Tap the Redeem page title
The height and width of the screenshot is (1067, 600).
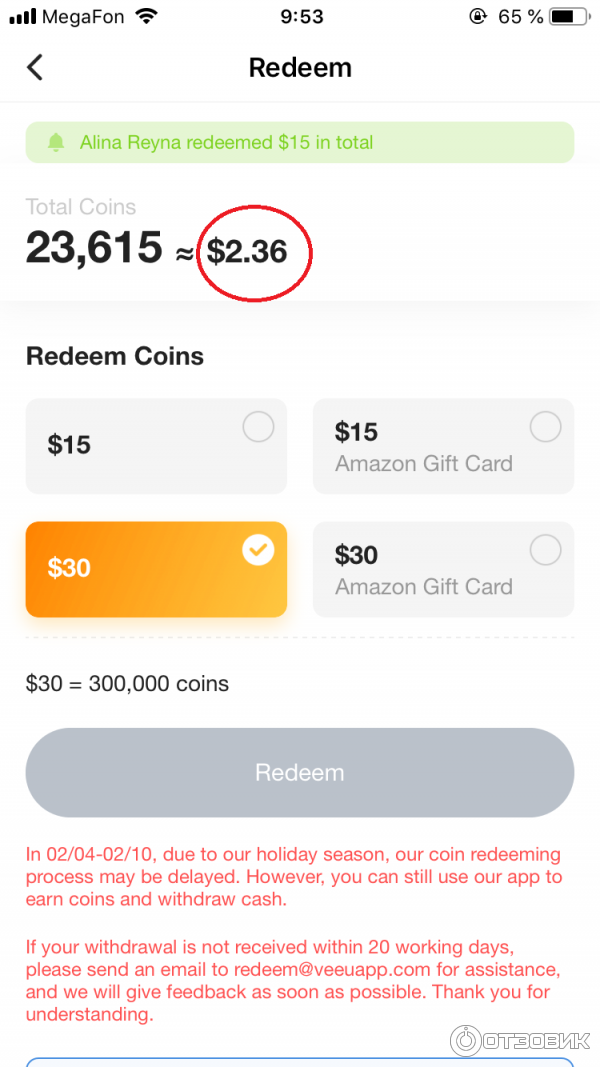pyautogui.click(x=300, y=67)
